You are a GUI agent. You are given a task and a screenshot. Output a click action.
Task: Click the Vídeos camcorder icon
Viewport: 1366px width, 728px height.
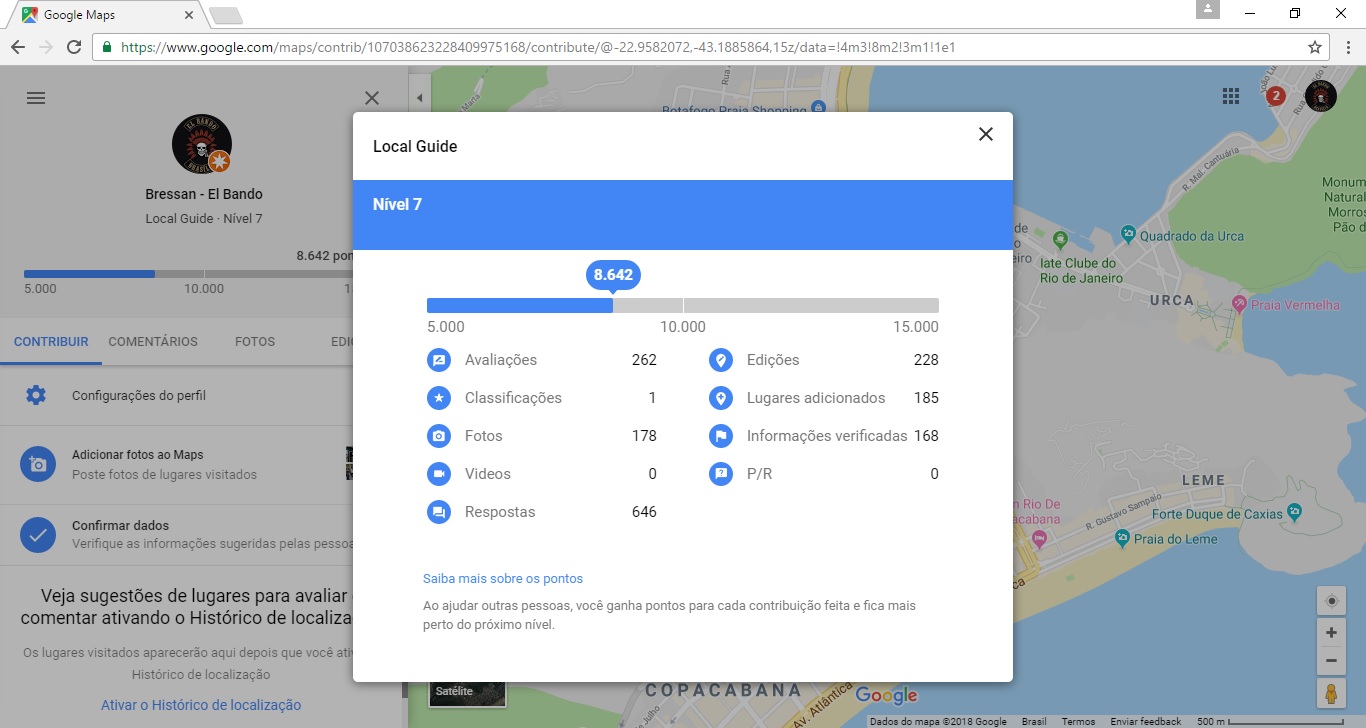coord(438,474)
